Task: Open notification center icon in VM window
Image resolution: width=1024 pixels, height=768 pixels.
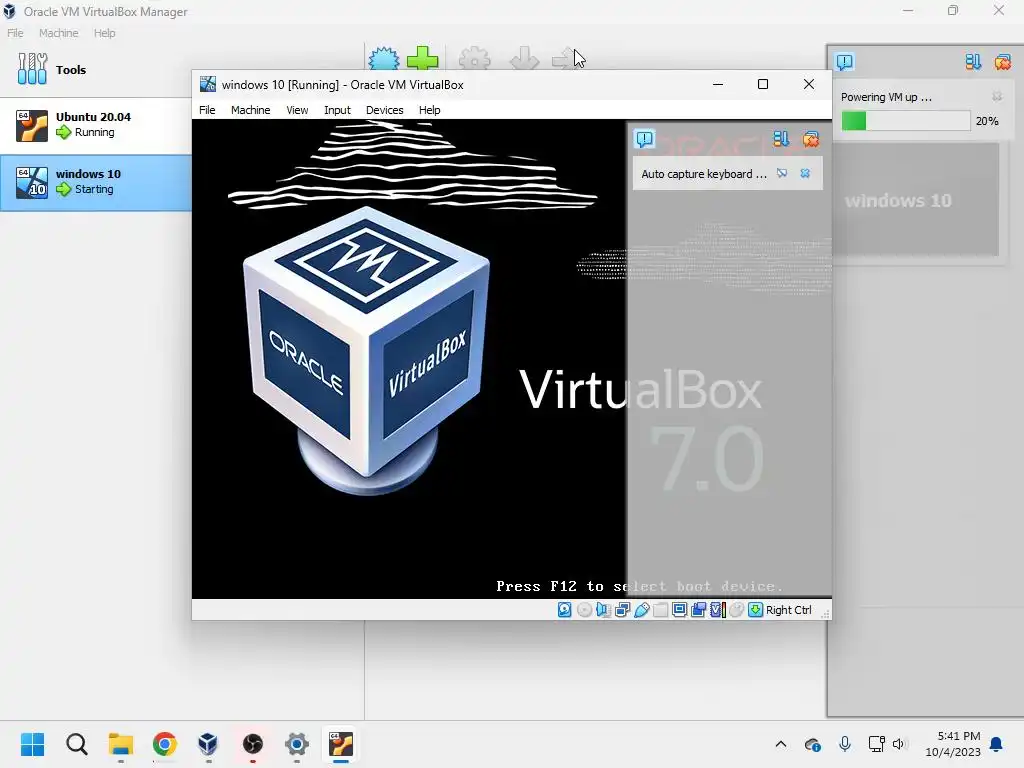Action: (x=645, y=138)
